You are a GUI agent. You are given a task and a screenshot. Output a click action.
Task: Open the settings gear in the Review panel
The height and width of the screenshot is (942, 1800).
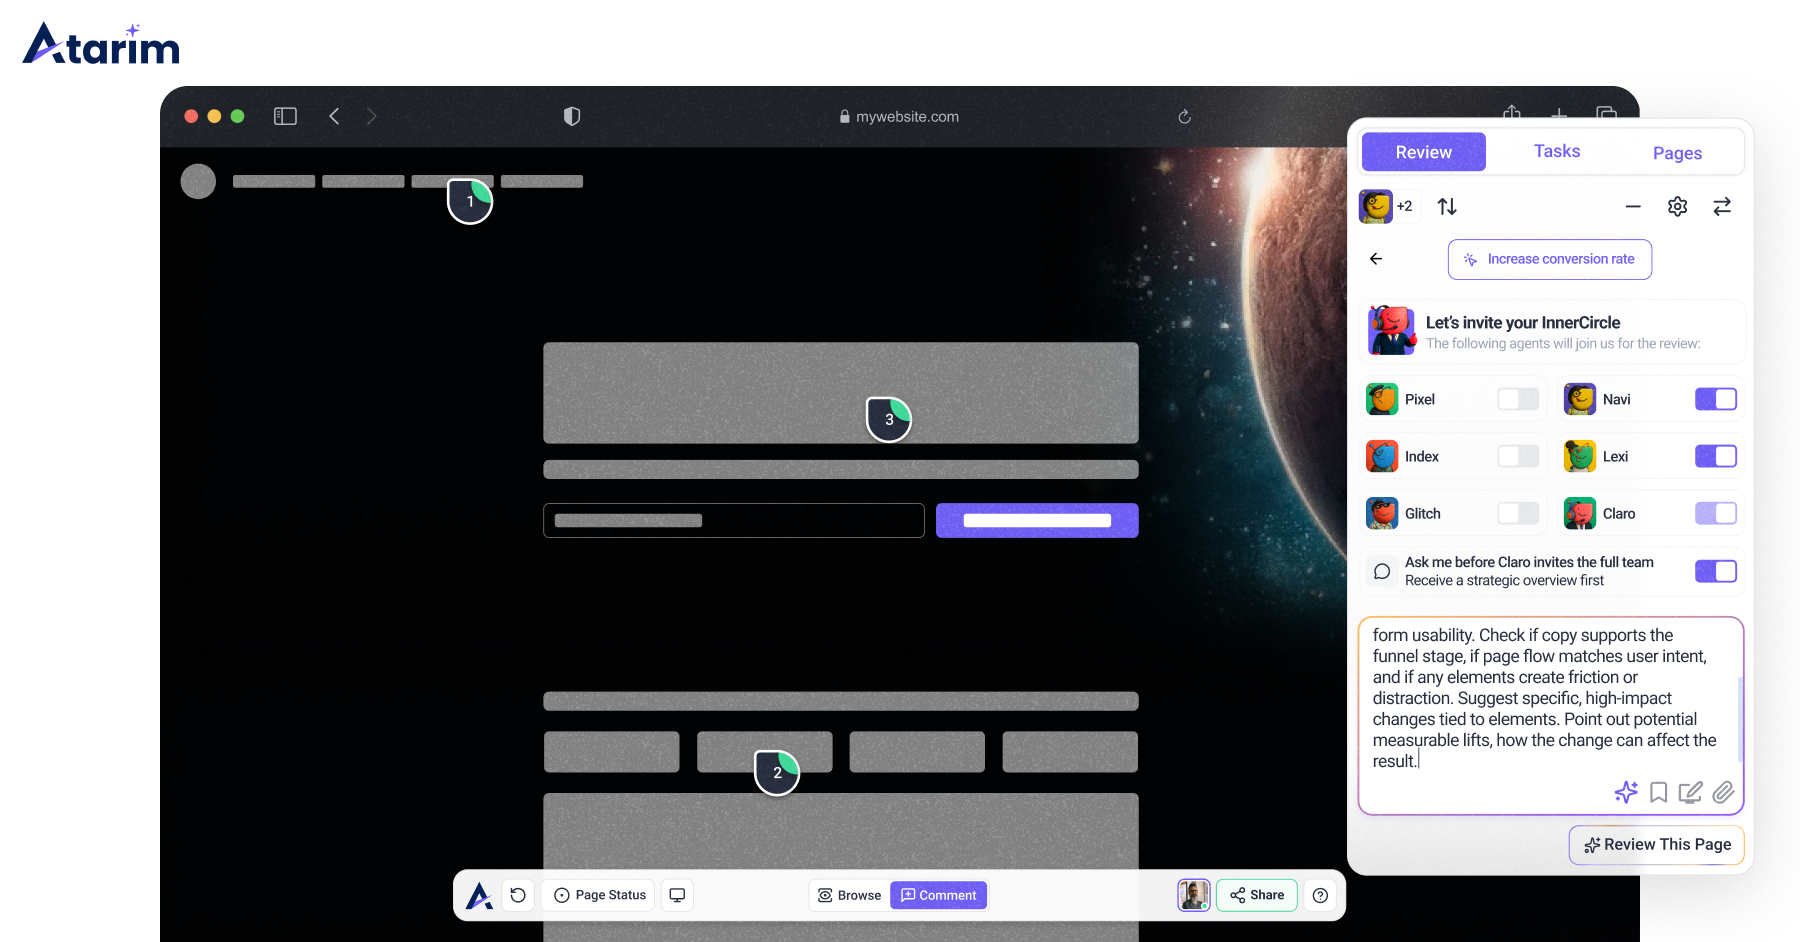(x=1678, y=206)
